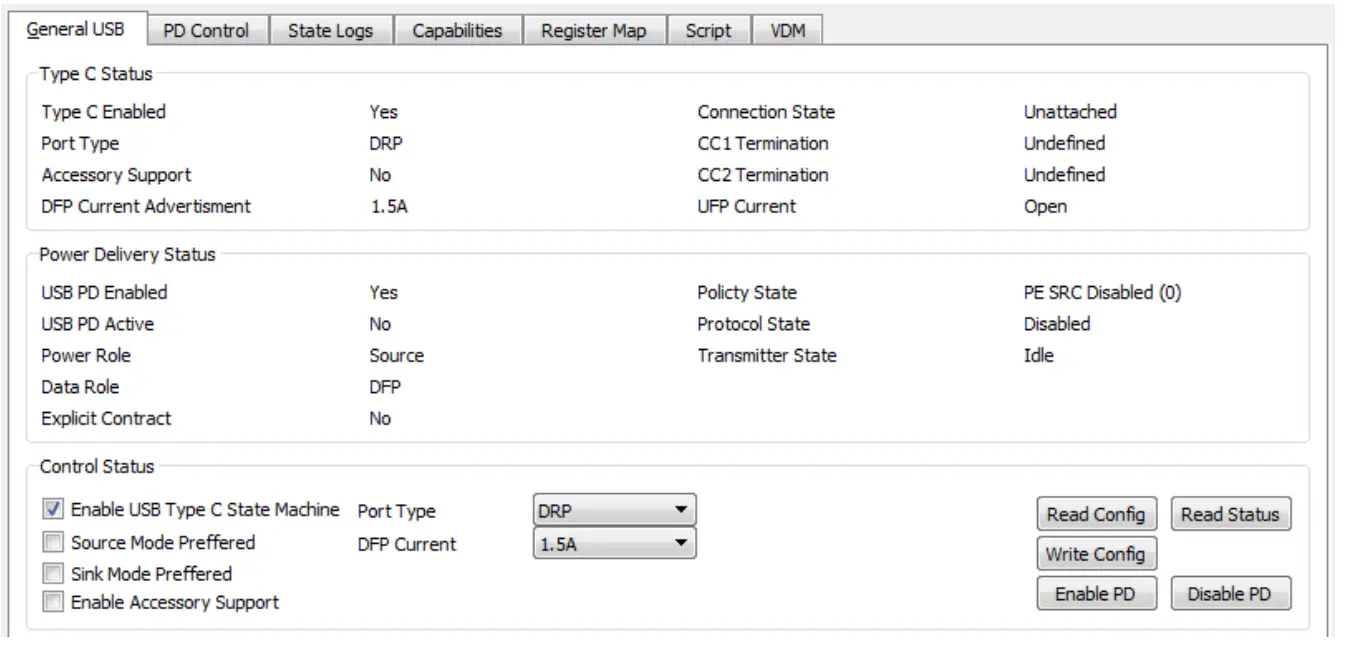Enable Source Mode Preffered checkbox
Image resolution: width=1345 pixels, height=646 pixels.
pos(53,543)
